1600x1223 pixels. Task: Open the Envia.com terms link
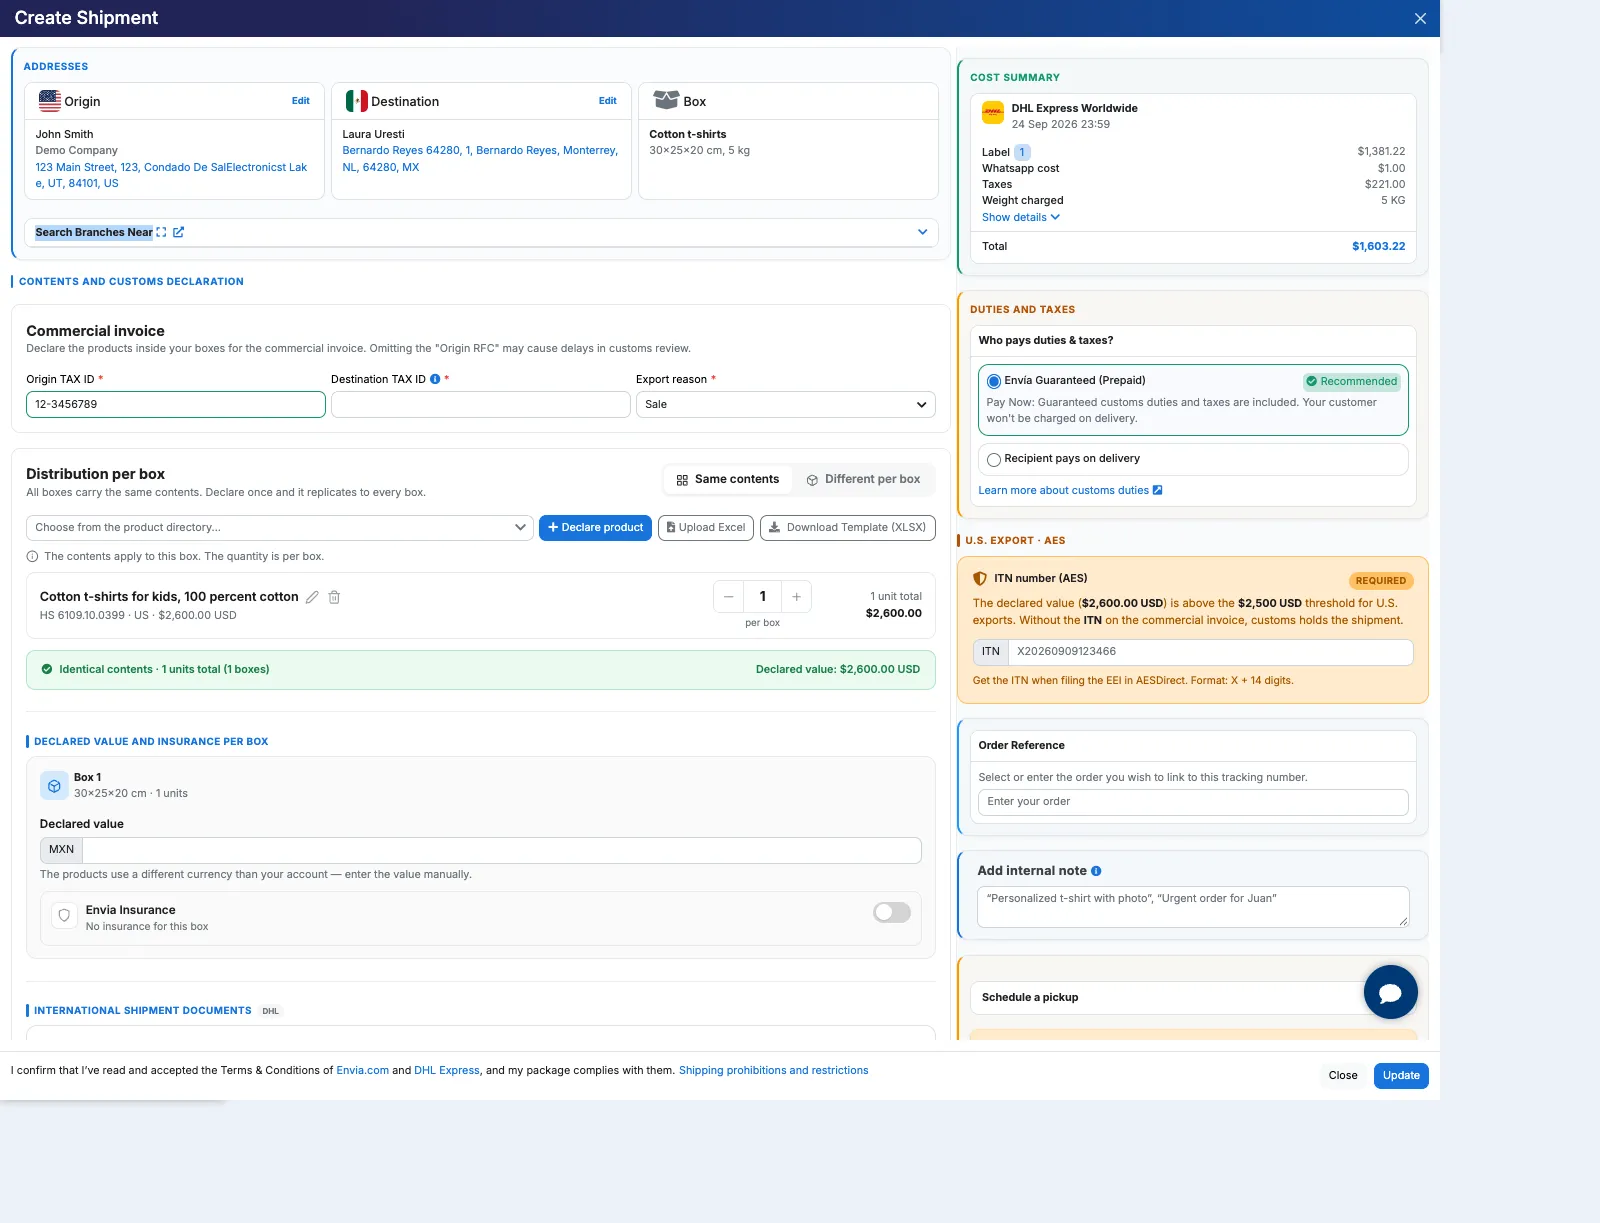click(363, 1070)
